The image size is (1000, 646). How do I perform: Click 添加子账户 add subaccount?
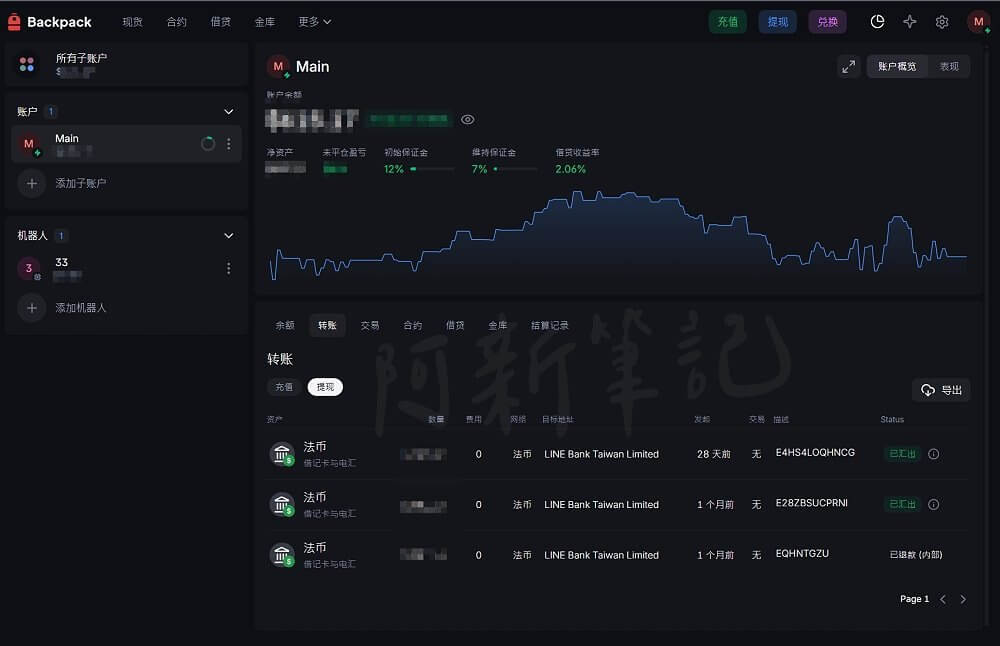80,184
